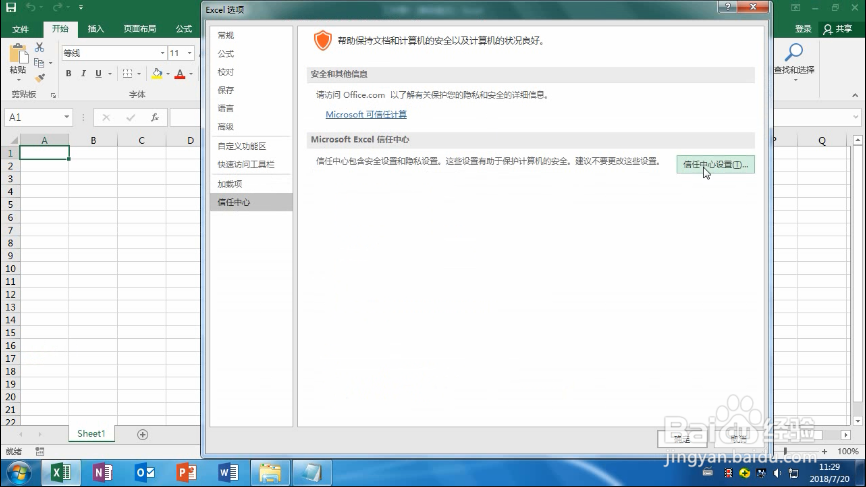Open the font name dropdown
866x487 pixels.
162,53
